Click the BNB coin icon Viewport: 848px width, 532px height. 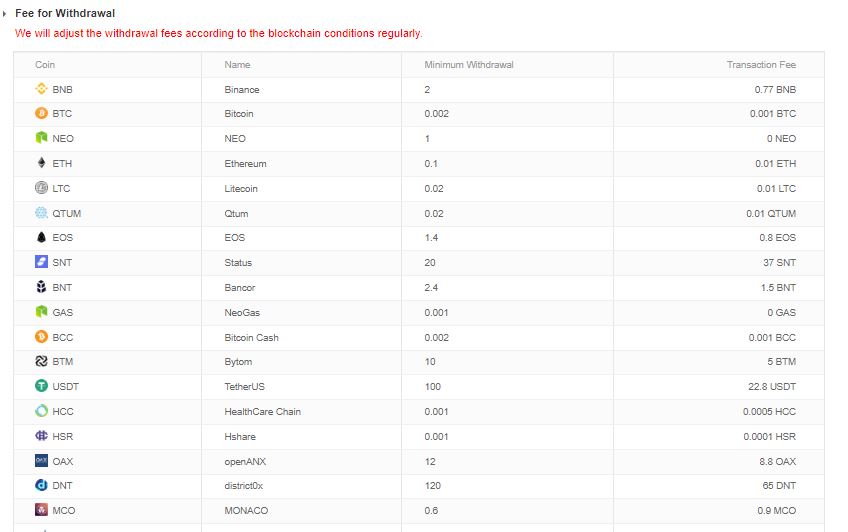(41, 88)
